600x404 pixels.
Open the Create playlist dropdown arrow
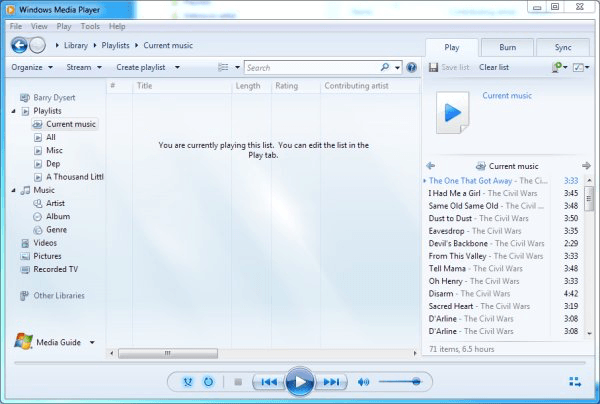tap(177, 67)
